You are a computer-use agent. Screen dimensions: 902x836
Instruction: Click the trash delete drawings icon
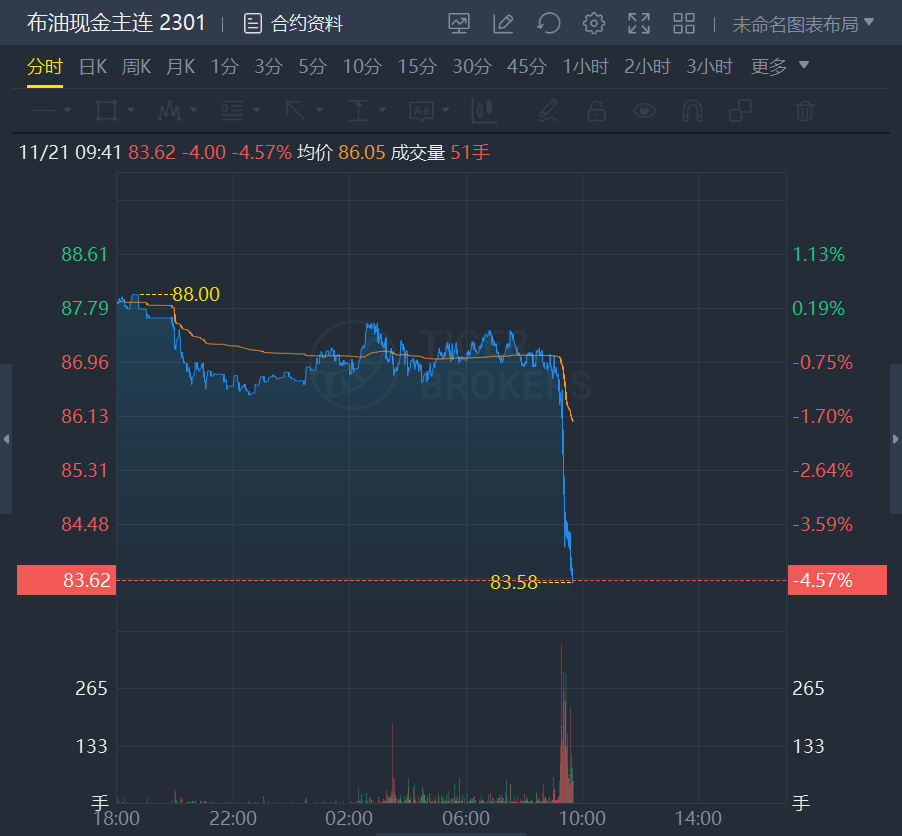click(805, 110)
